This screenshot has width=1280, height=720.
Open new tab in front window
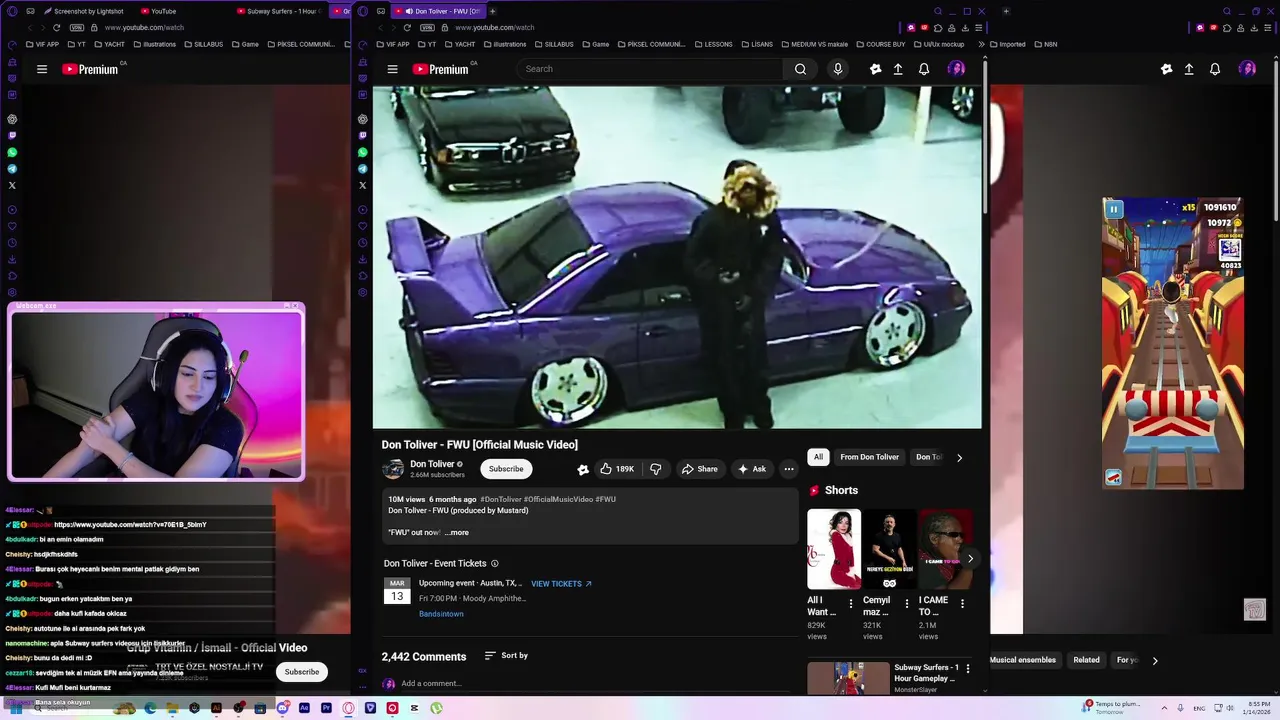492,11
